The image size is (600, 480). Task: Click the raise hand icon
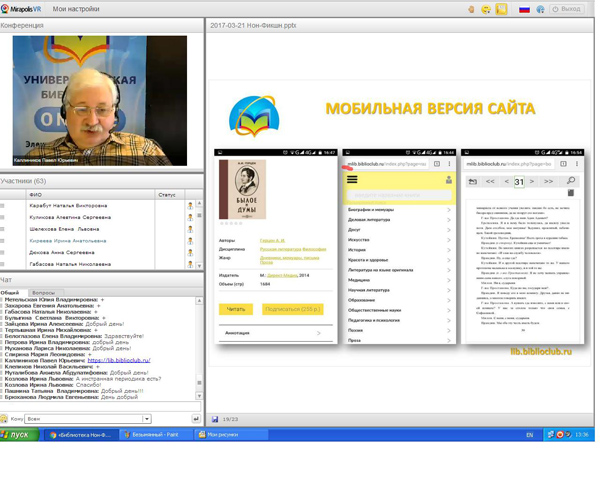[x=471, y=9]
